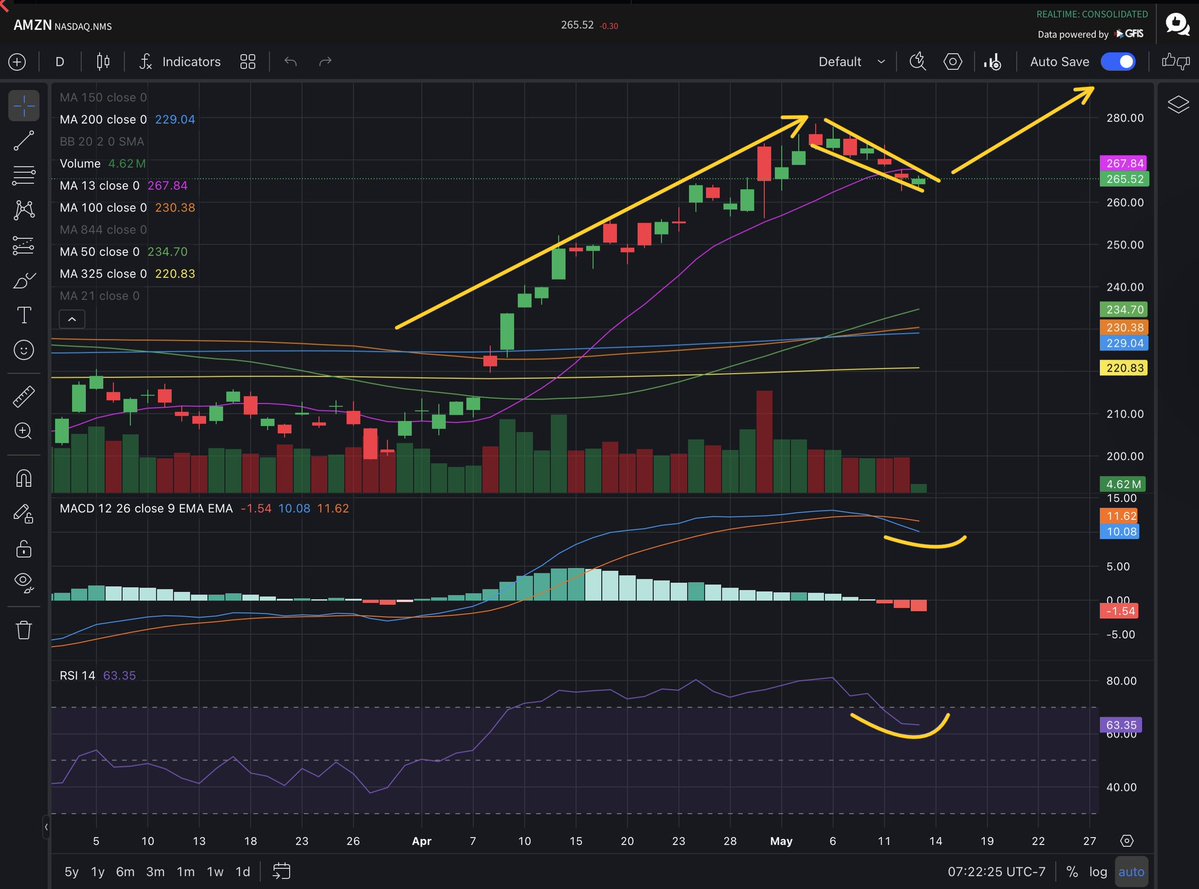
Task: Click the 265.52 current price label
Action: click(x=1124, y=180)
